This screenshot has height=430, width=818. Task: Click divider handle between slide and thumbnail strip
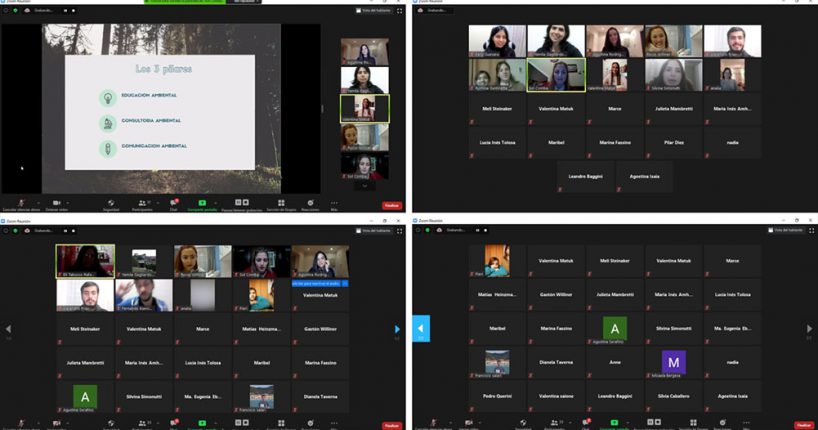pyautogui.click(x=322, y=108)
